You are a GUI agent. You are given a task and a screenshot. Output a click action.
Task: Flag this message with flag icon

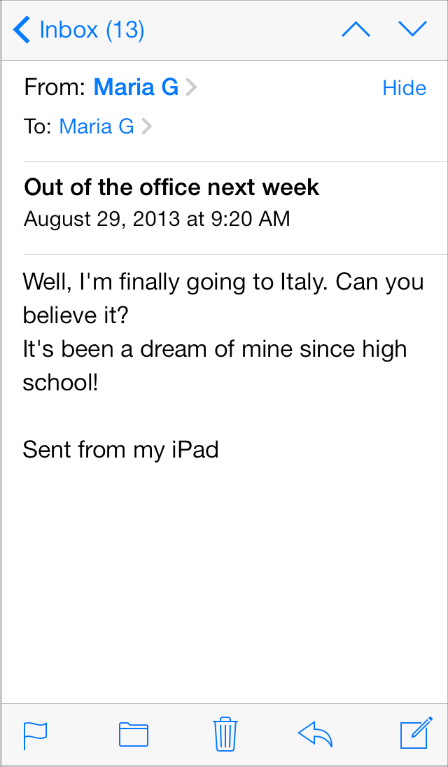pos(35,734)
